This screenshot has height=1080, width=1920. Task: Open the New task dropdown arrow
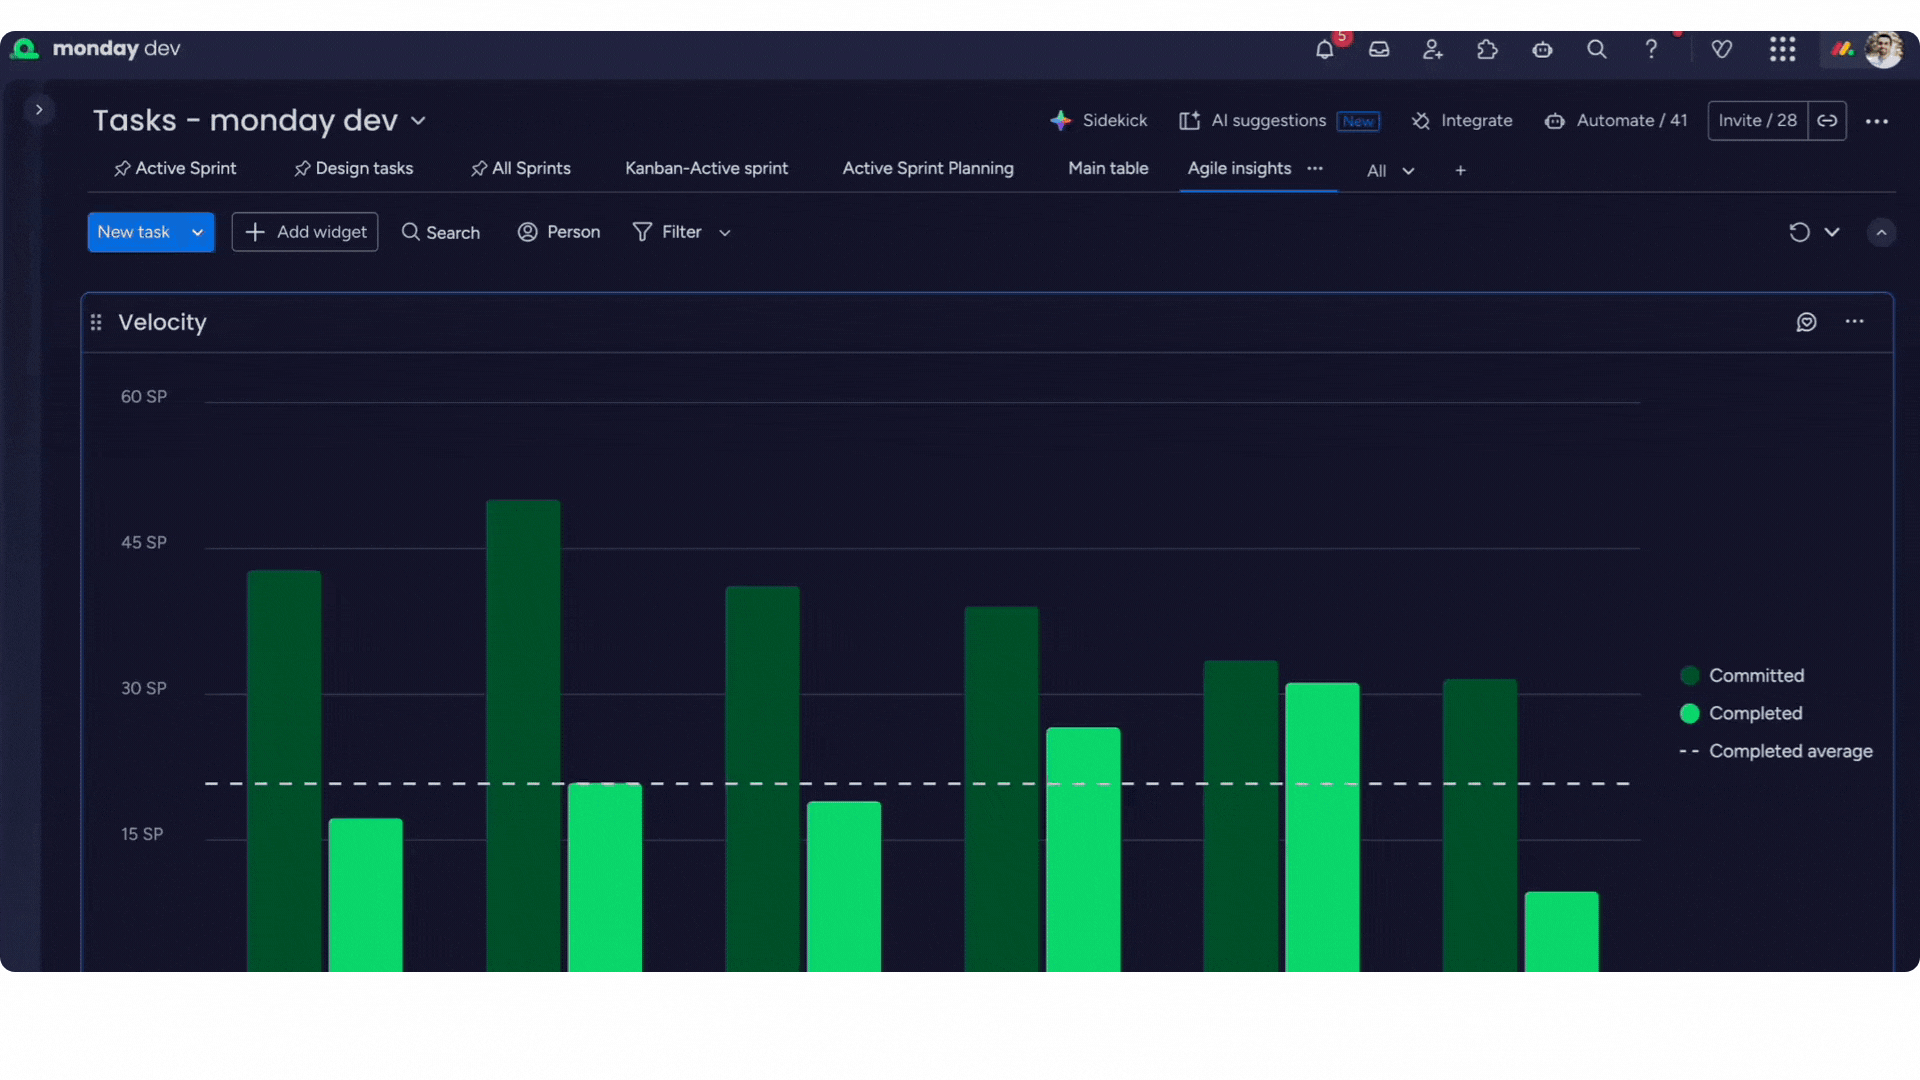(x=198, y=232)
